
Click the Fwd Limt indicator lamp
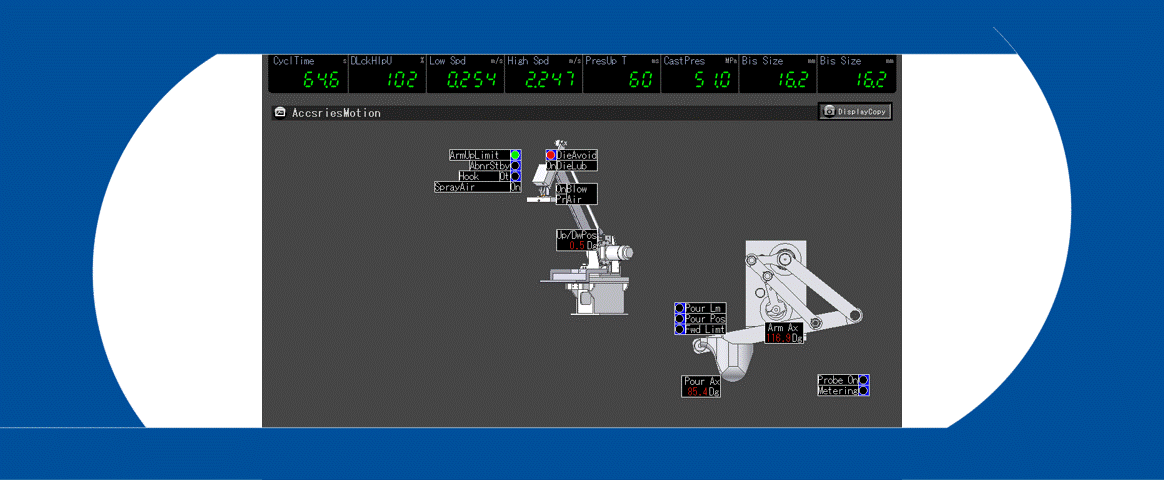point(679,329)
